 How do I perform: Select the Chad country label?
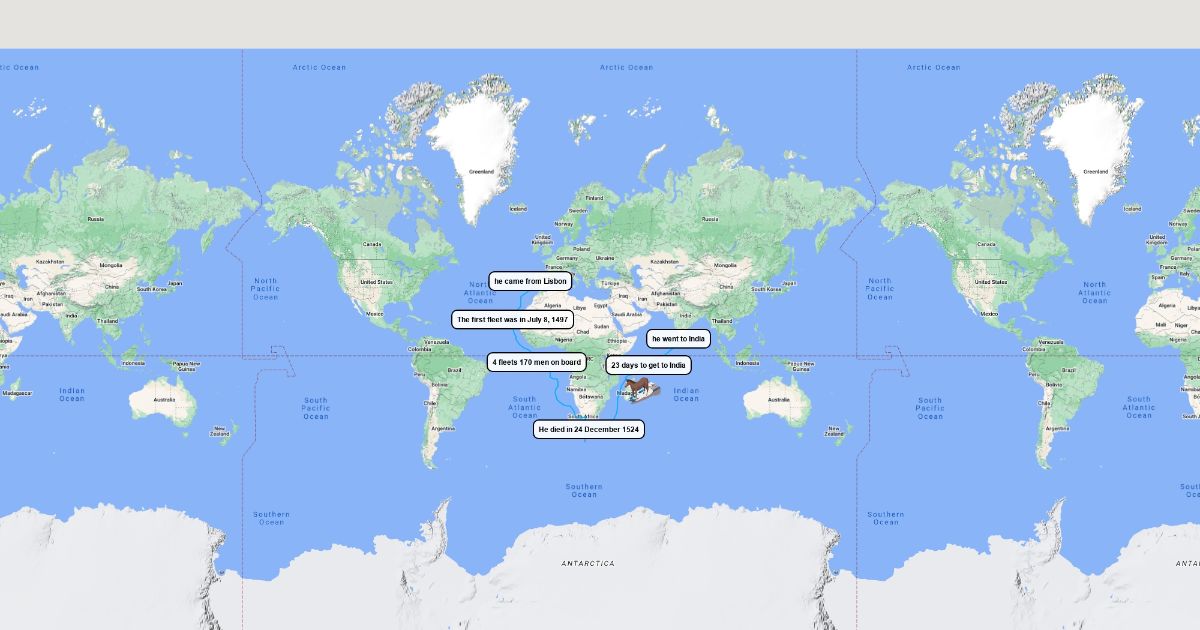coord(582,331)
